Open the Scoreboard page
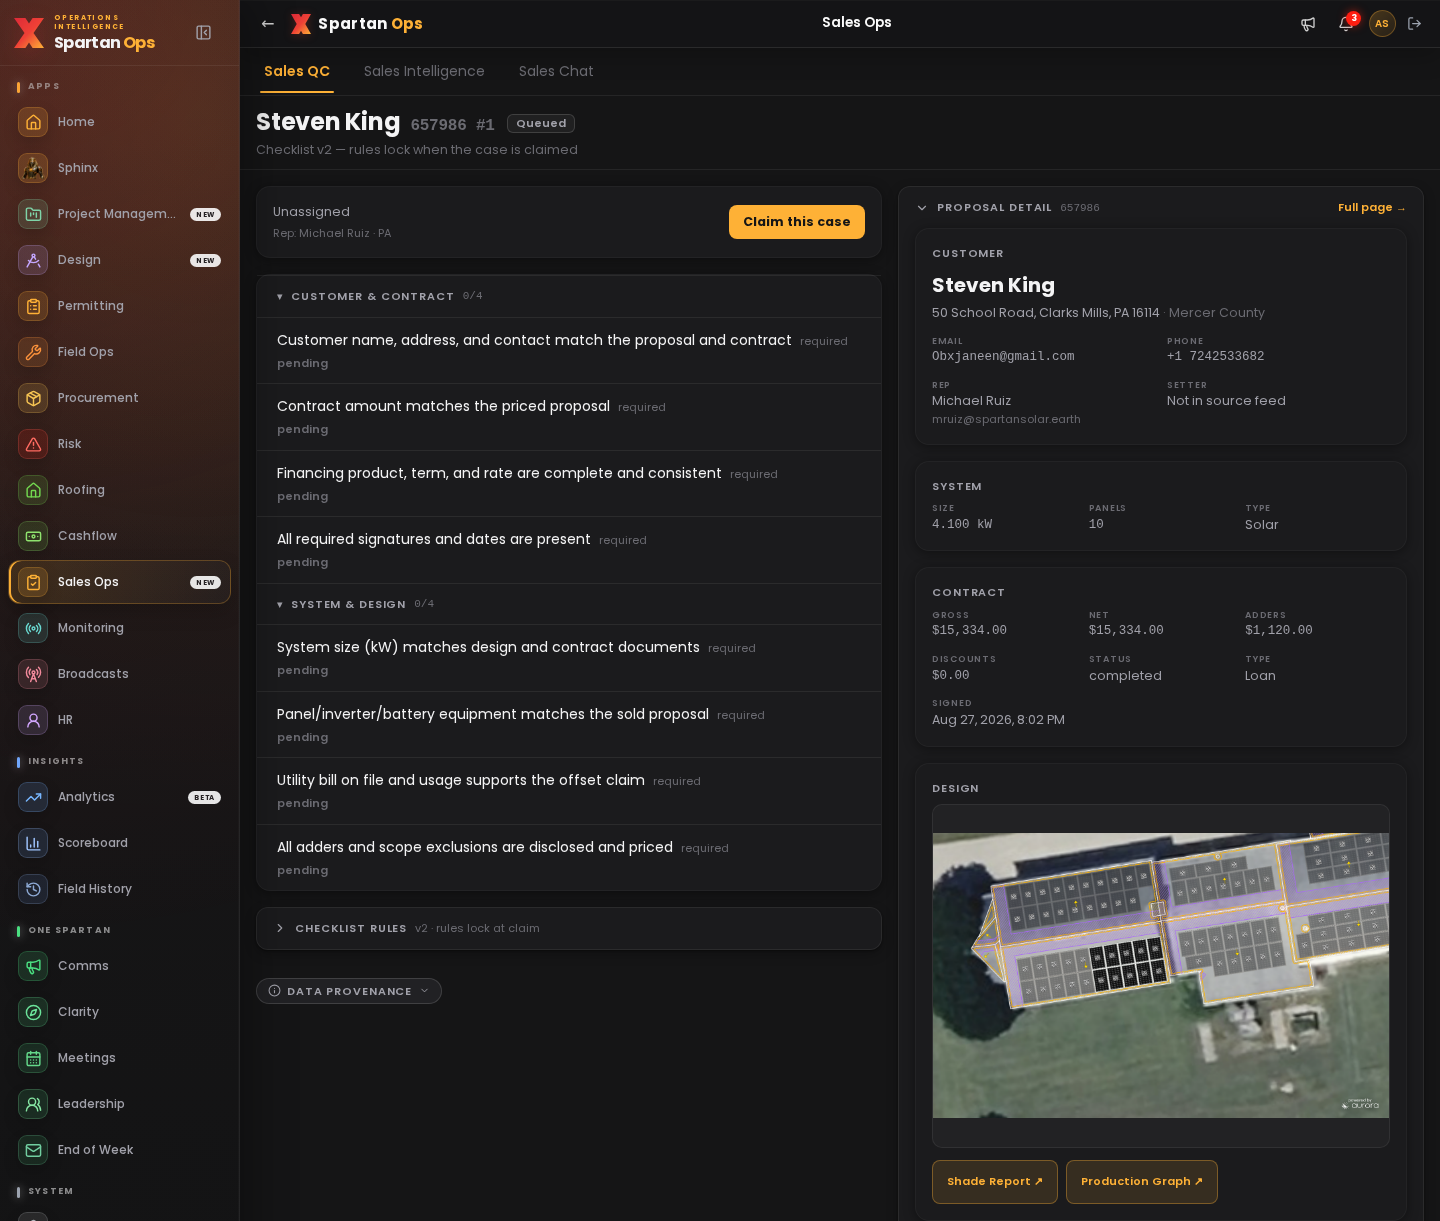 [120, 843]
